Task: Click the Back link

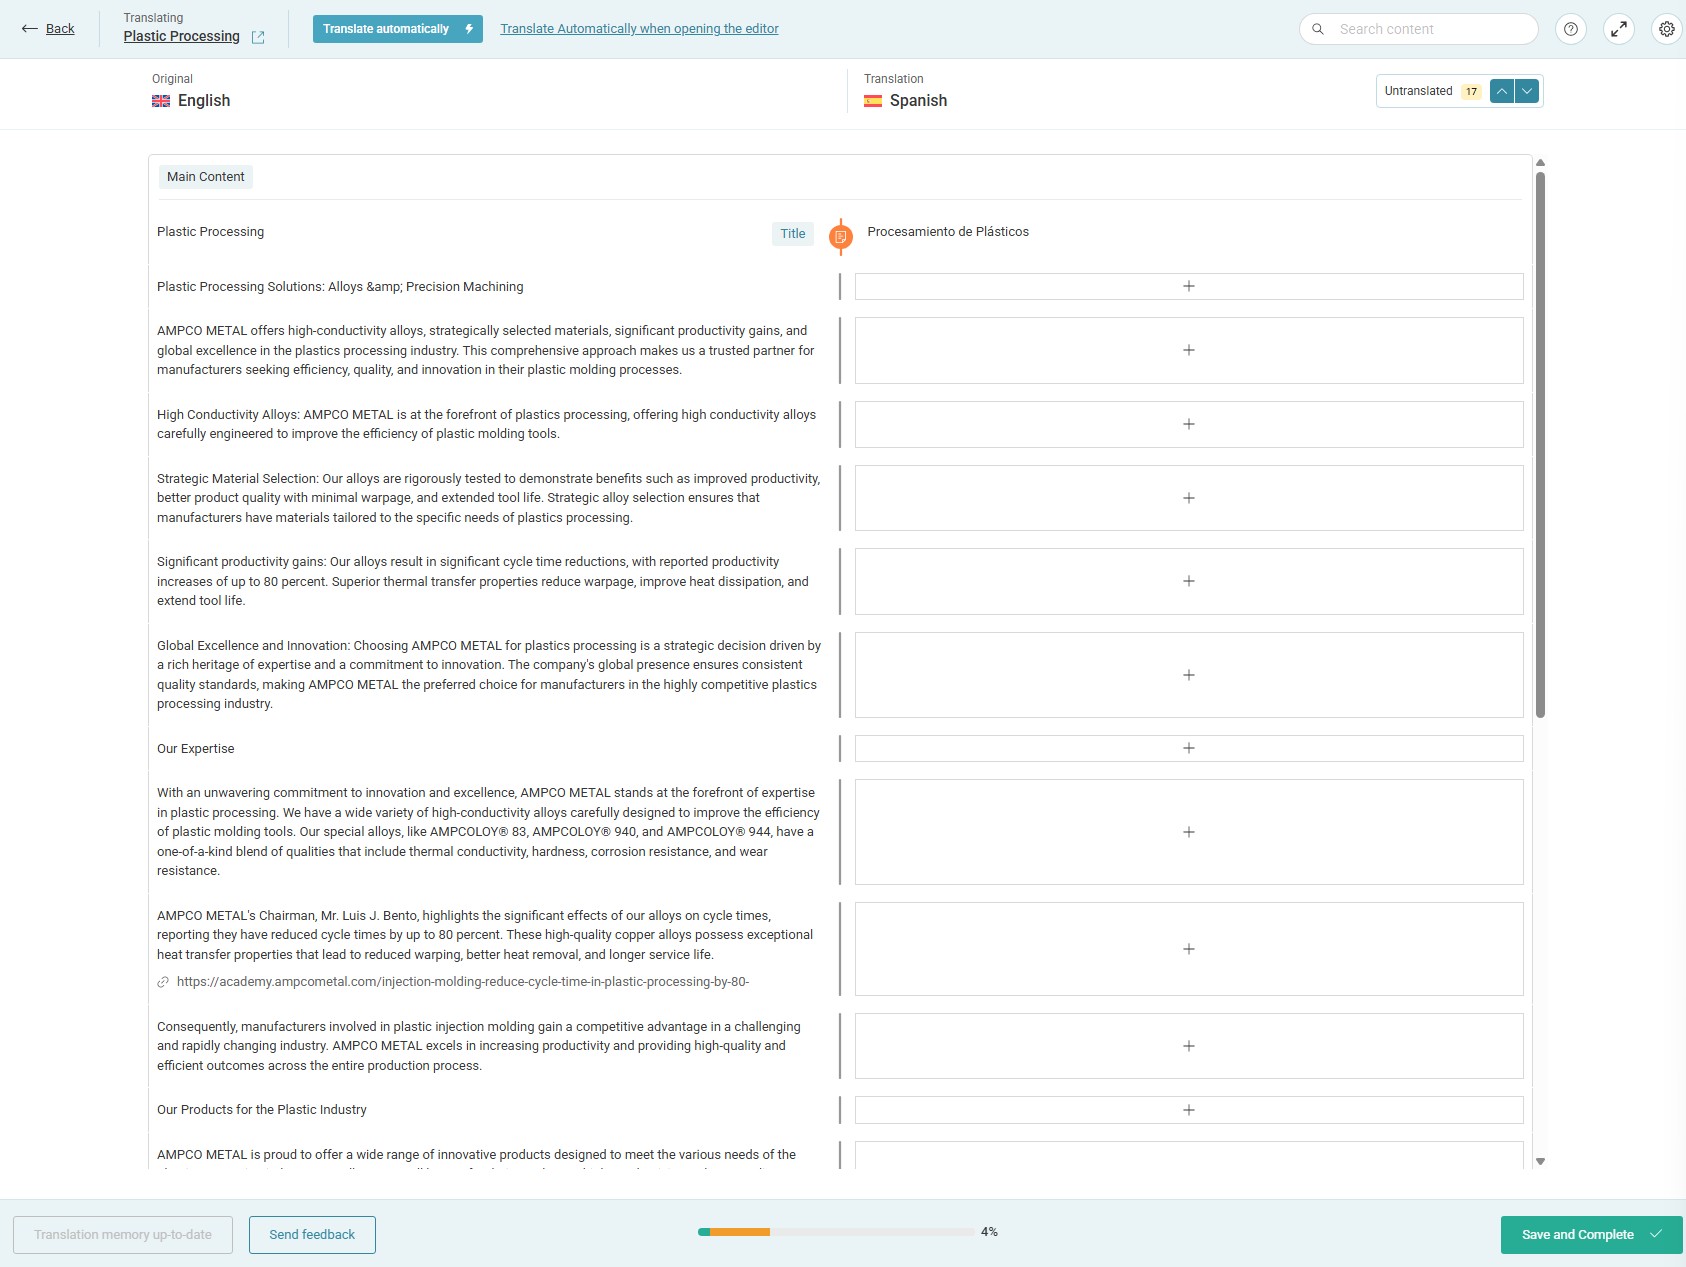Action: click(60, 29)
